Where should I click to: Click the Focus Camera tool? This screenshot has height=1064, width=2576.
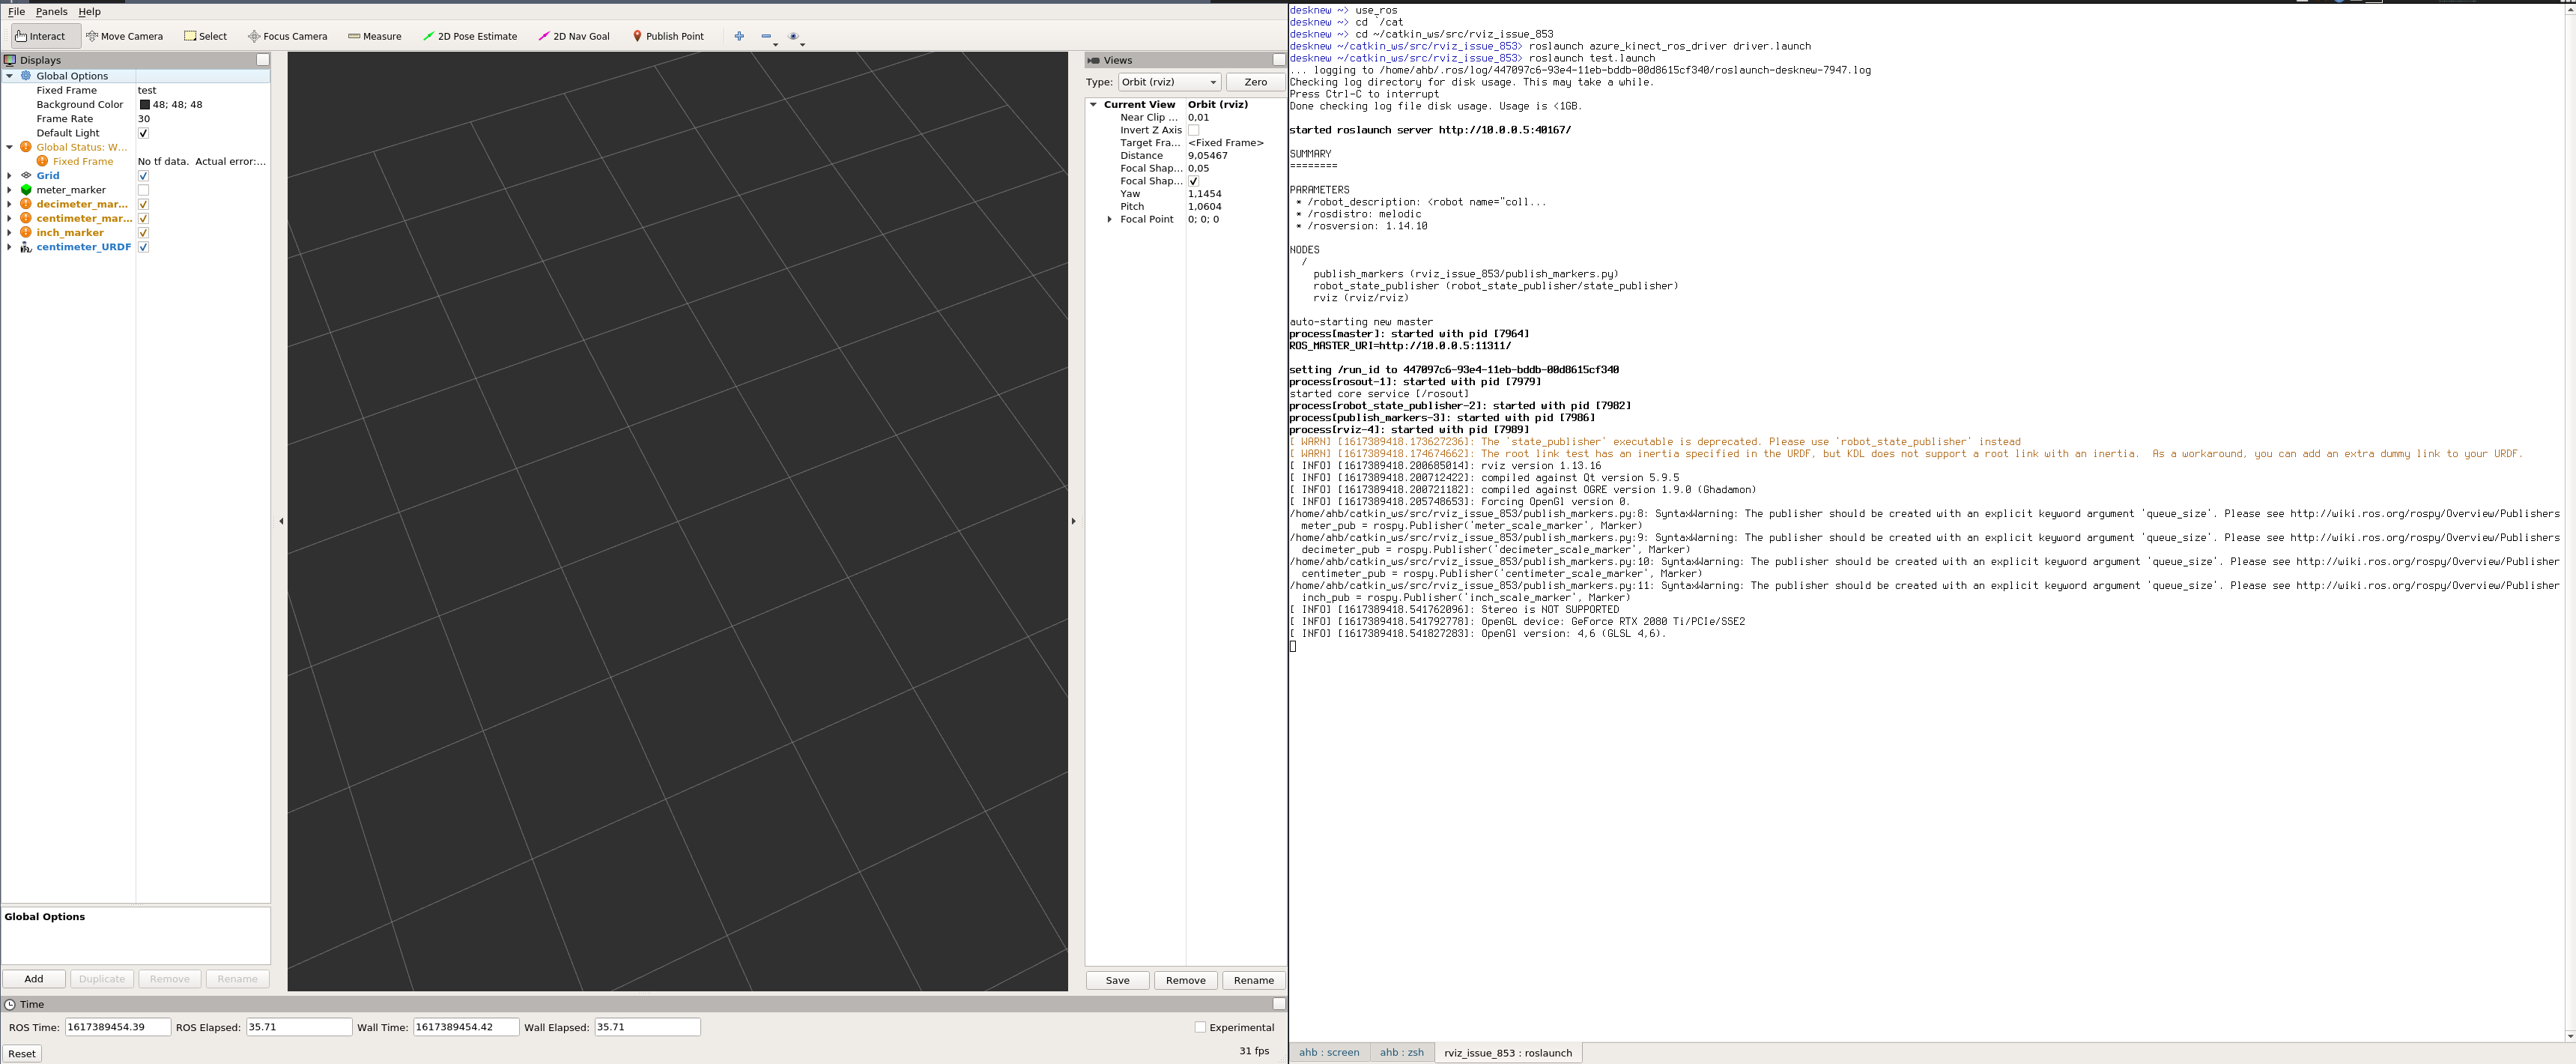287,36
